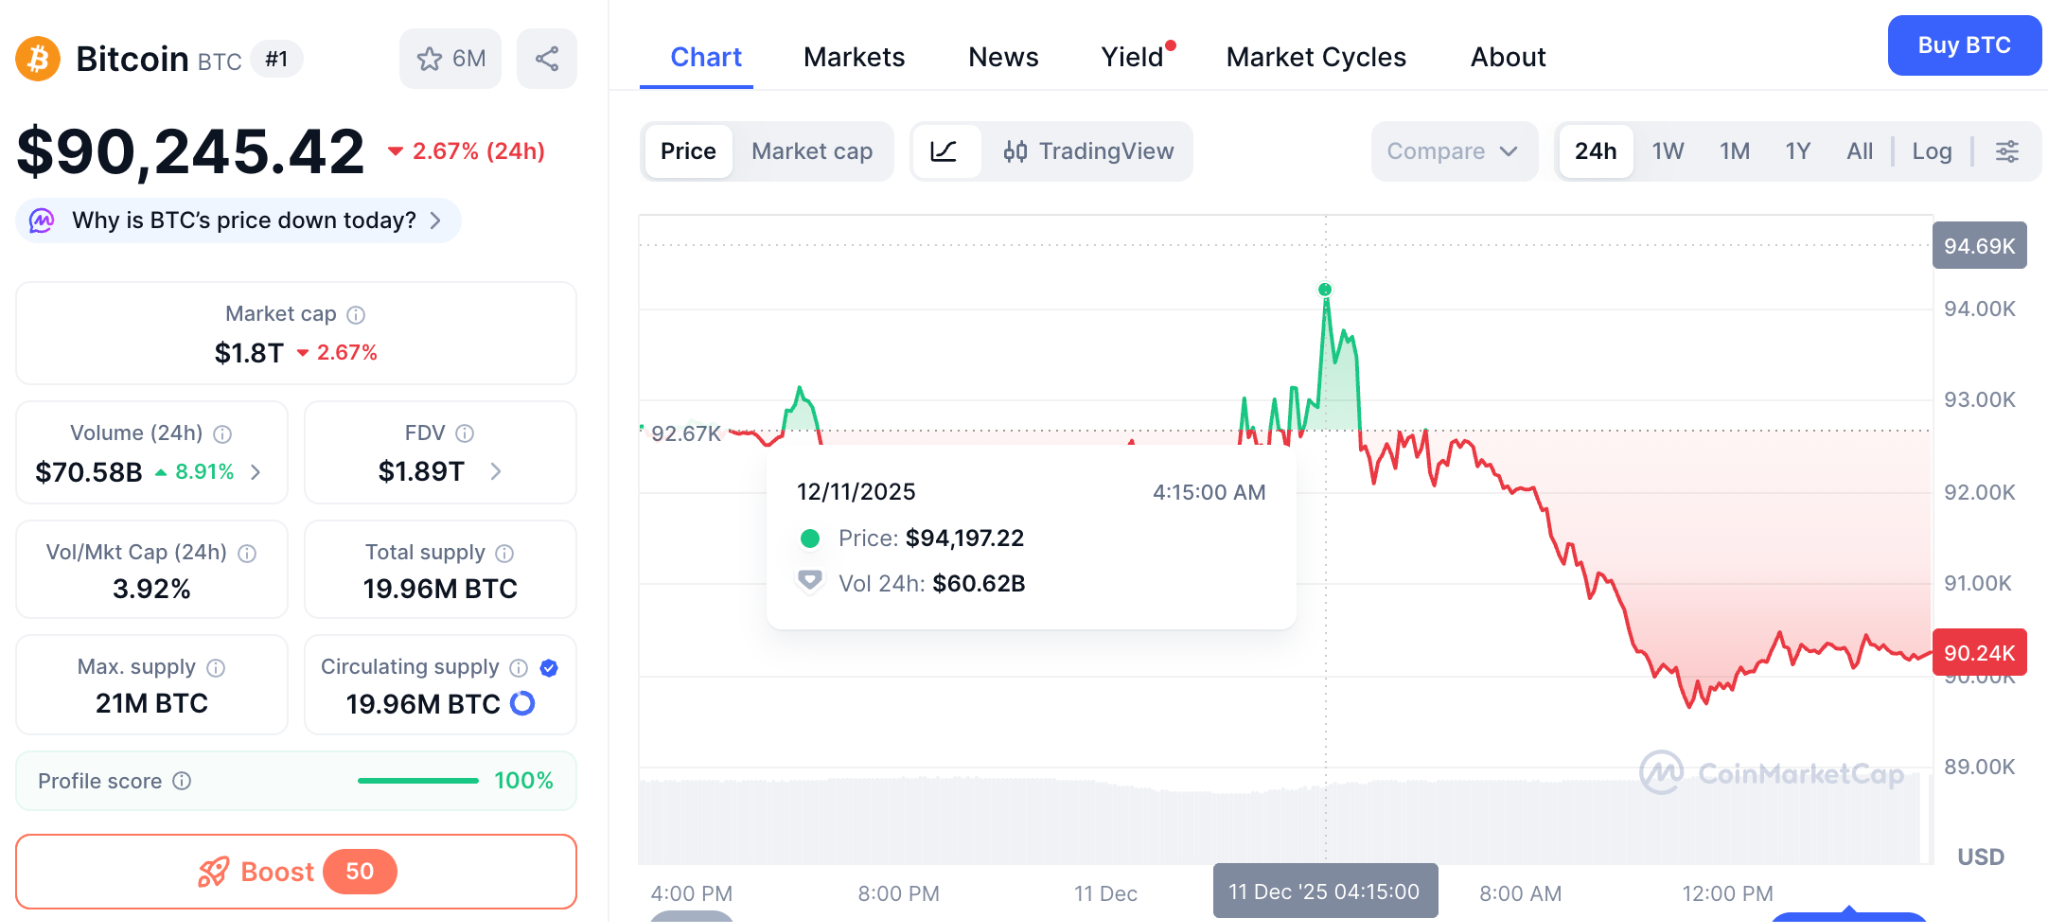Open the share icon button
The width and height of the screenshot is (2048, 922).
click(x=547, y=59)
